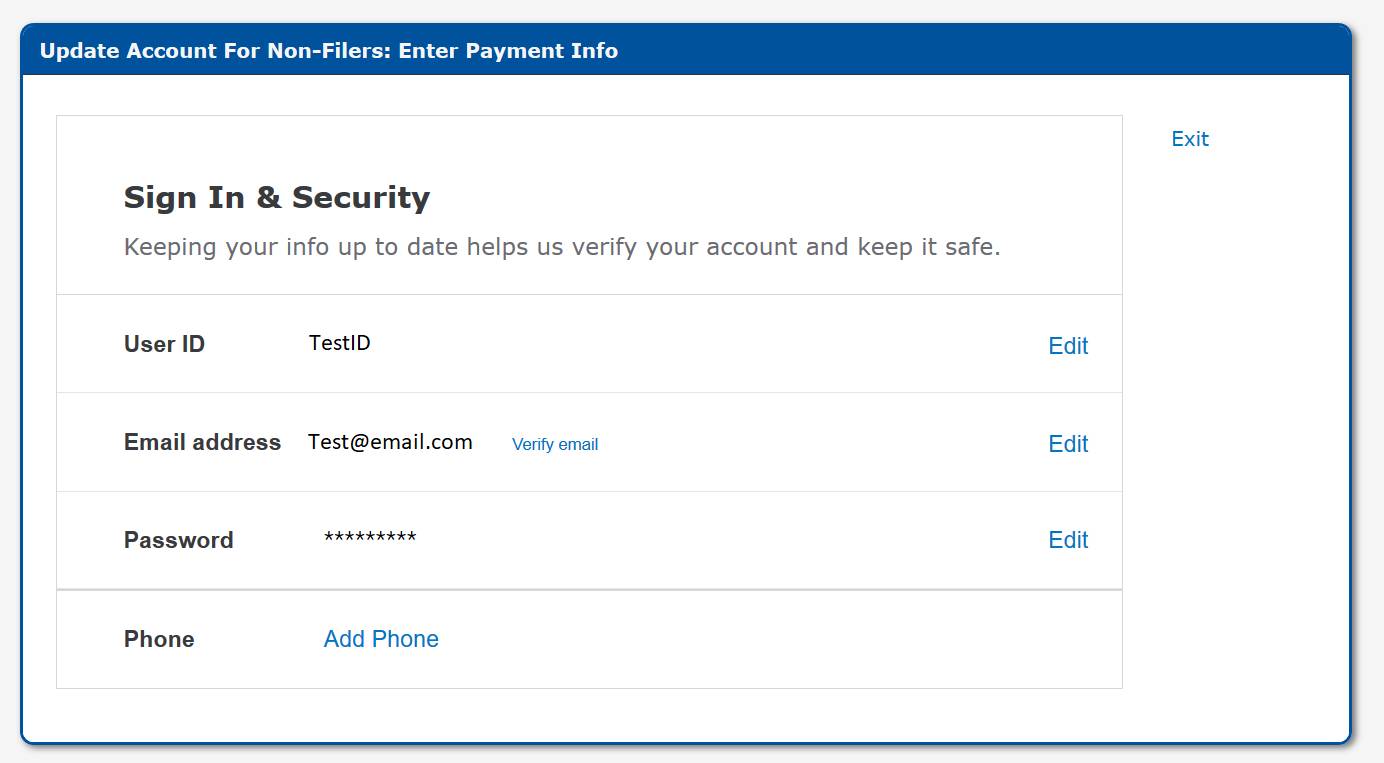Click the Password field label

coord(178,540)
